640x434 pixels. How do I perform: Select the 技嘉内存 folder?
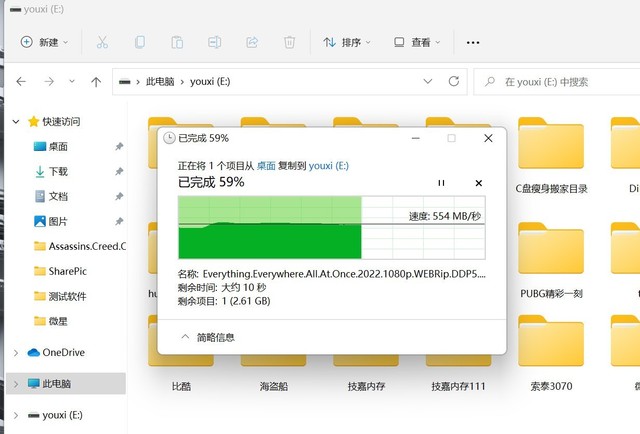point(366,386)
